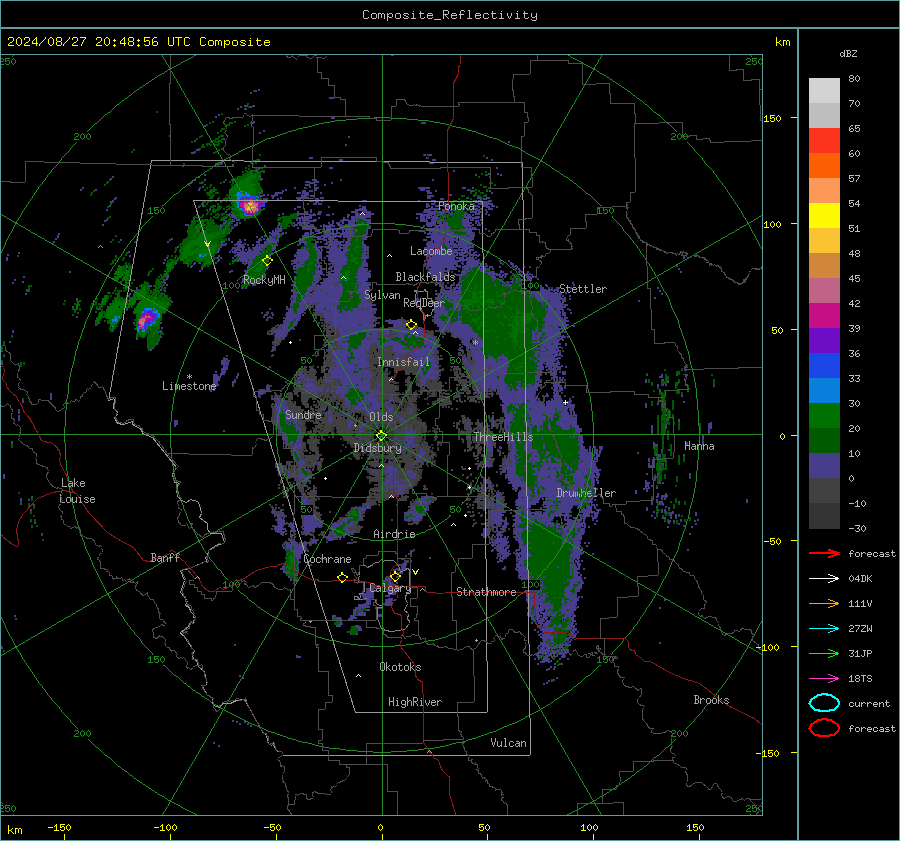This screenshot has height=841, width=900.
Task: Click the Stettler label
Action: [x=583, y=289]
